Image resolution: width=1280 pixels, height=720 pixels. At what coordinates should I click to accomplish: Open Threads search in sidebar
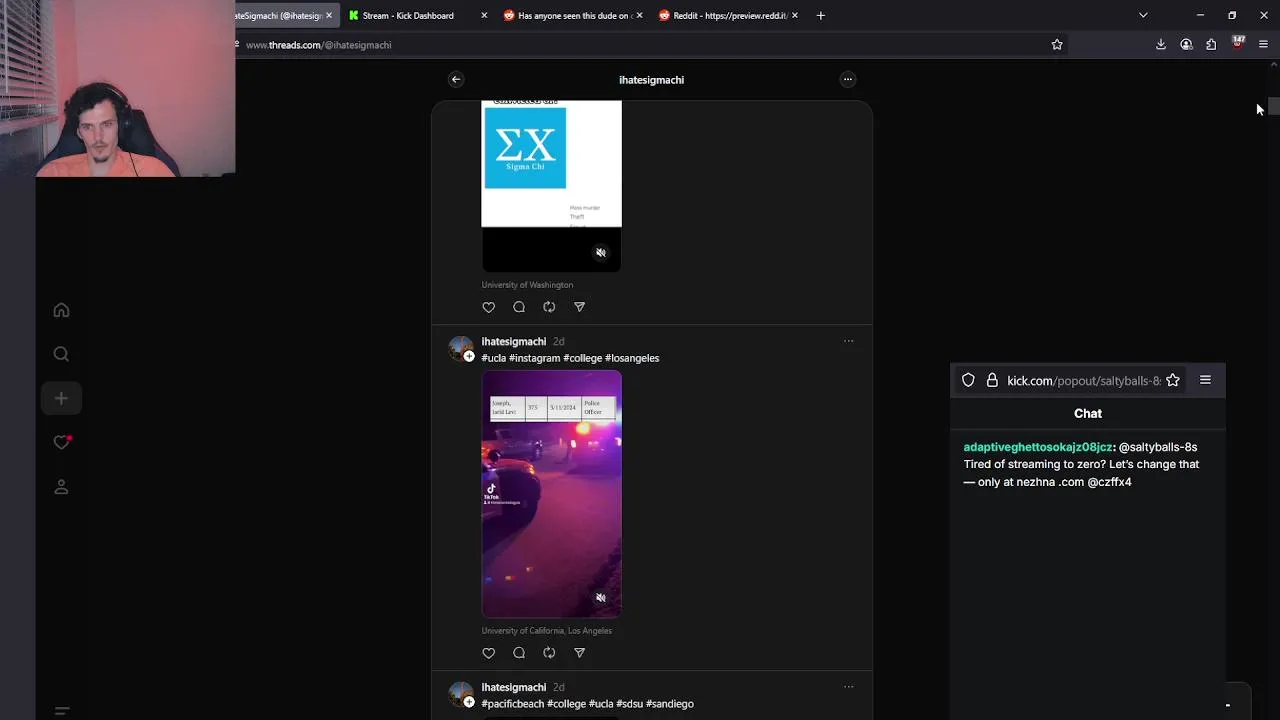[61, 354]
